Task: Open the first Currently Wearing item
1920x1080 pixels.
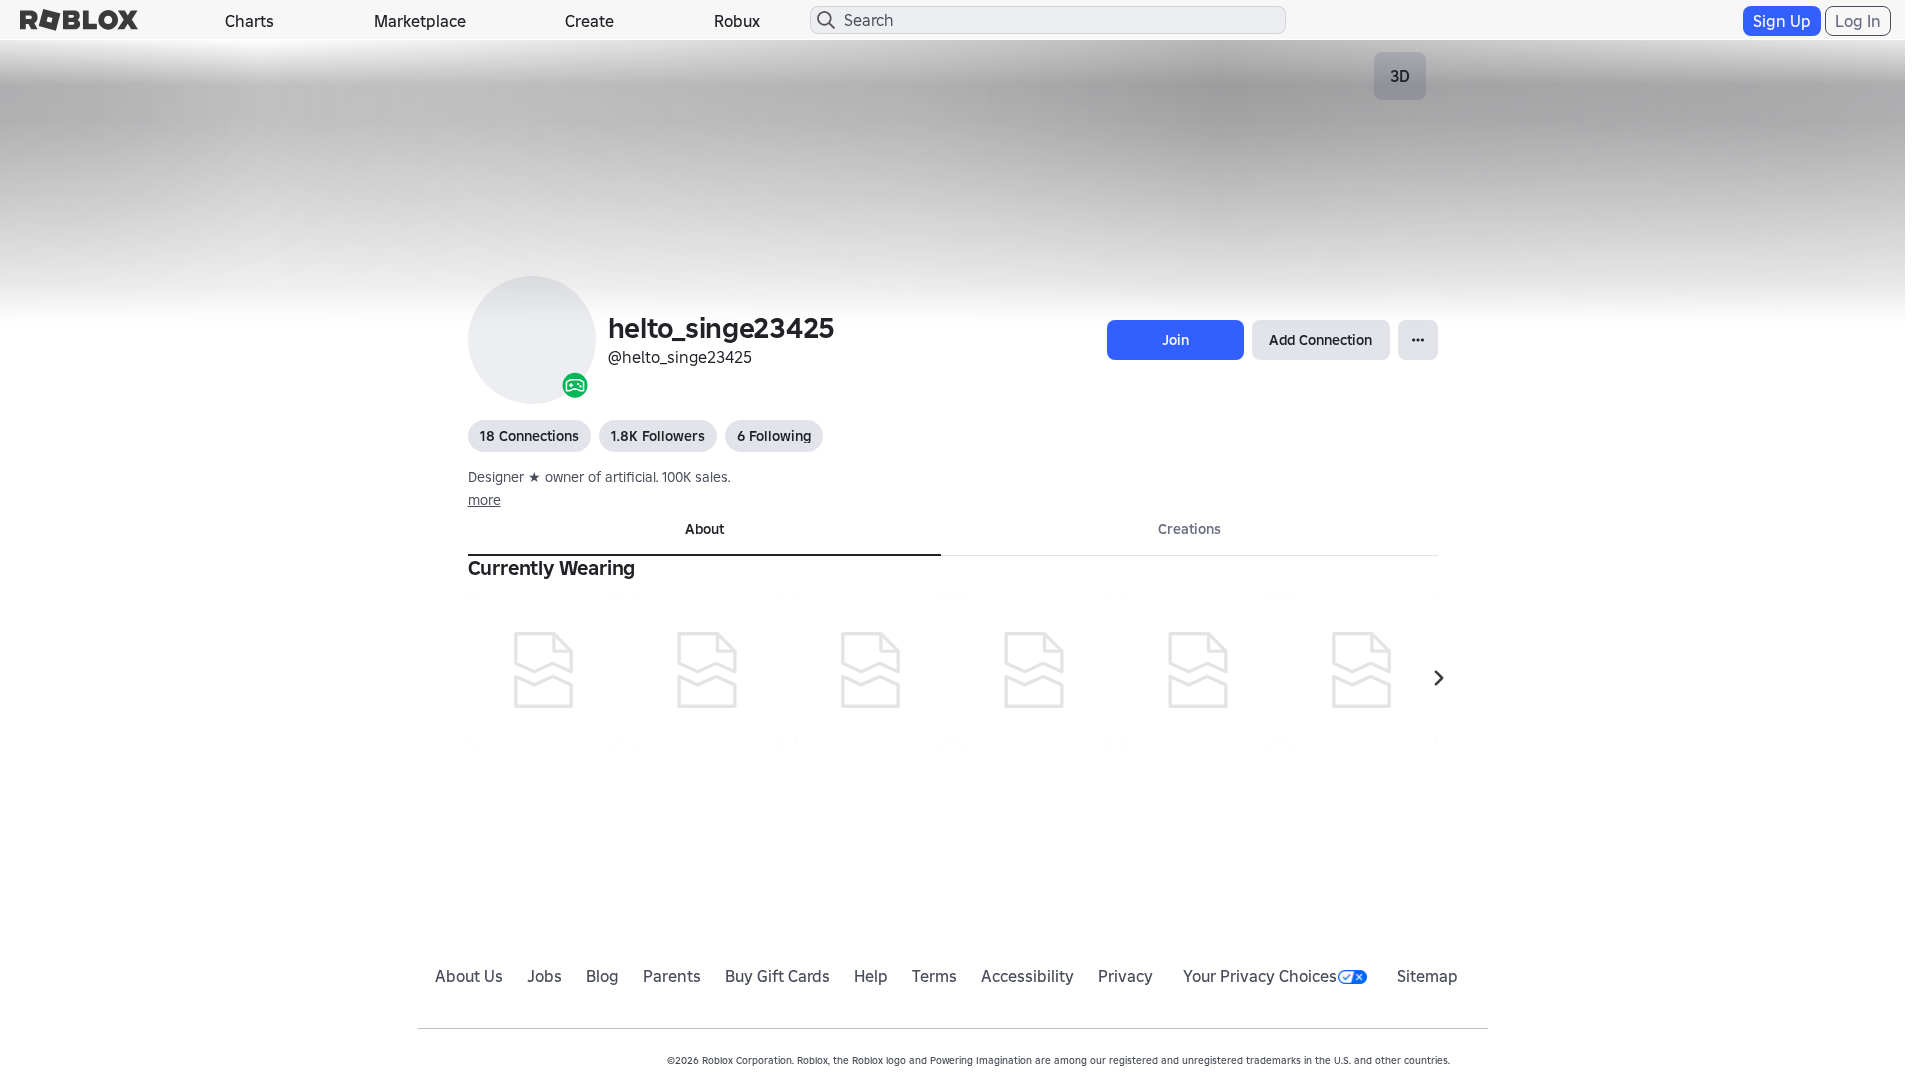Action: tap(543, 670)
